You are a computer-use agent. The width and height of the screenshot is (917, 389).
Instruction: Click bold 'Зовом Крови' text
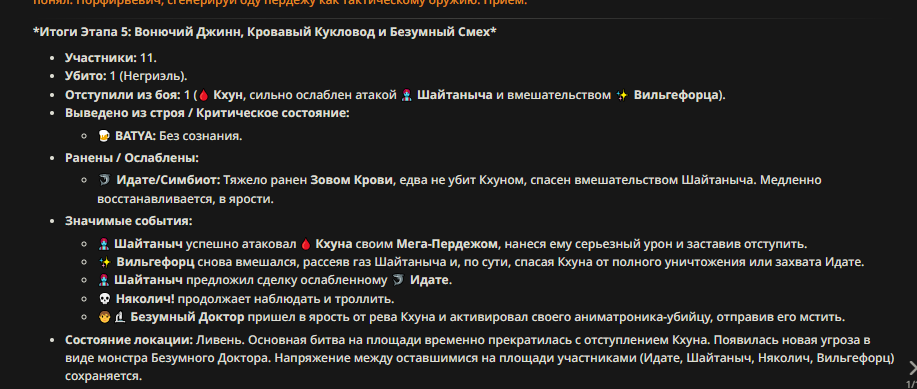(351, 180)
